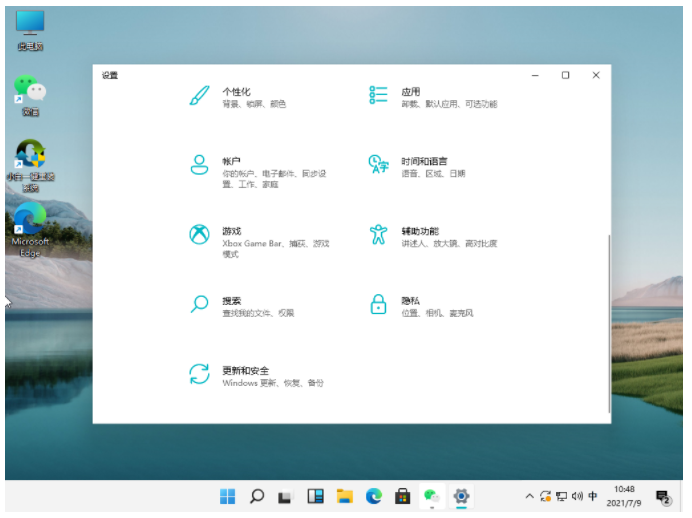Open the notification center icon in tray

click(x=662, y=496)
